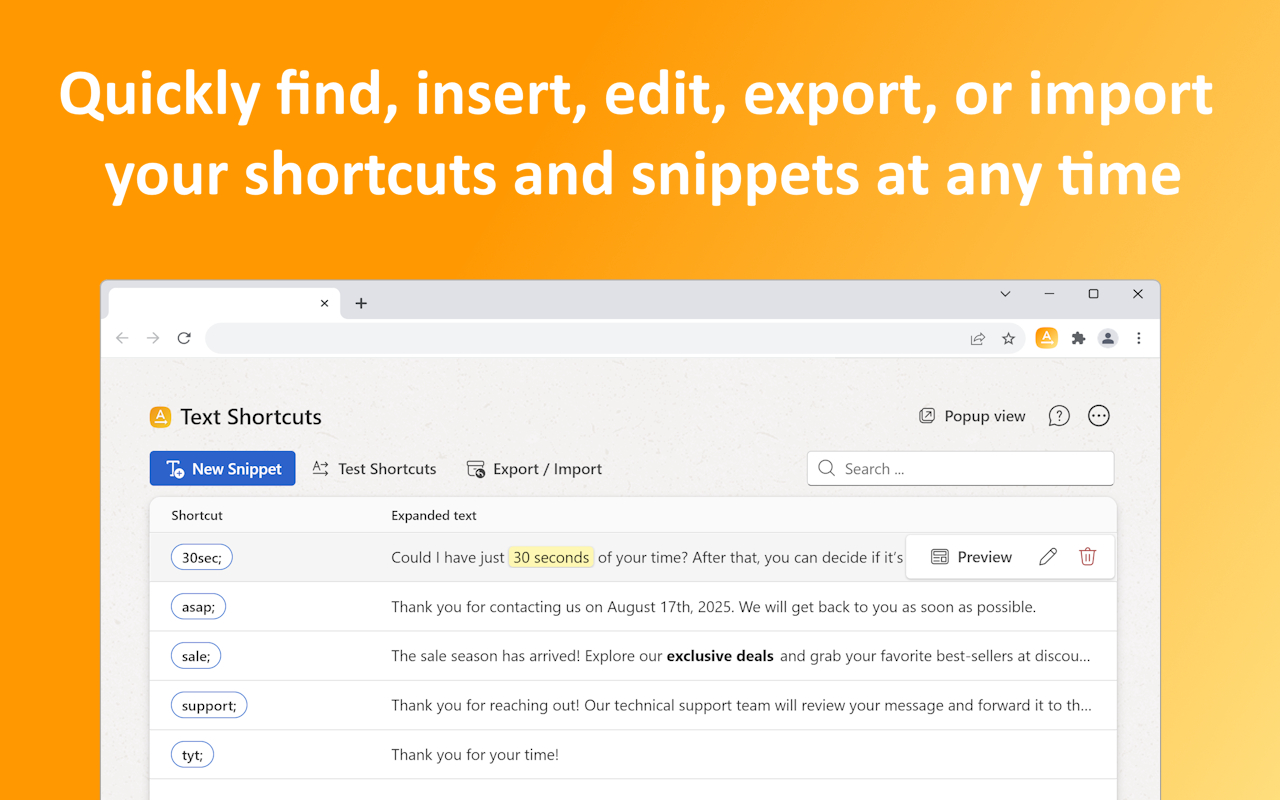This screenshot has width=1280, height=800.
Task: Click the Text Shortcuts page title
Action: (x=251, y=417)
